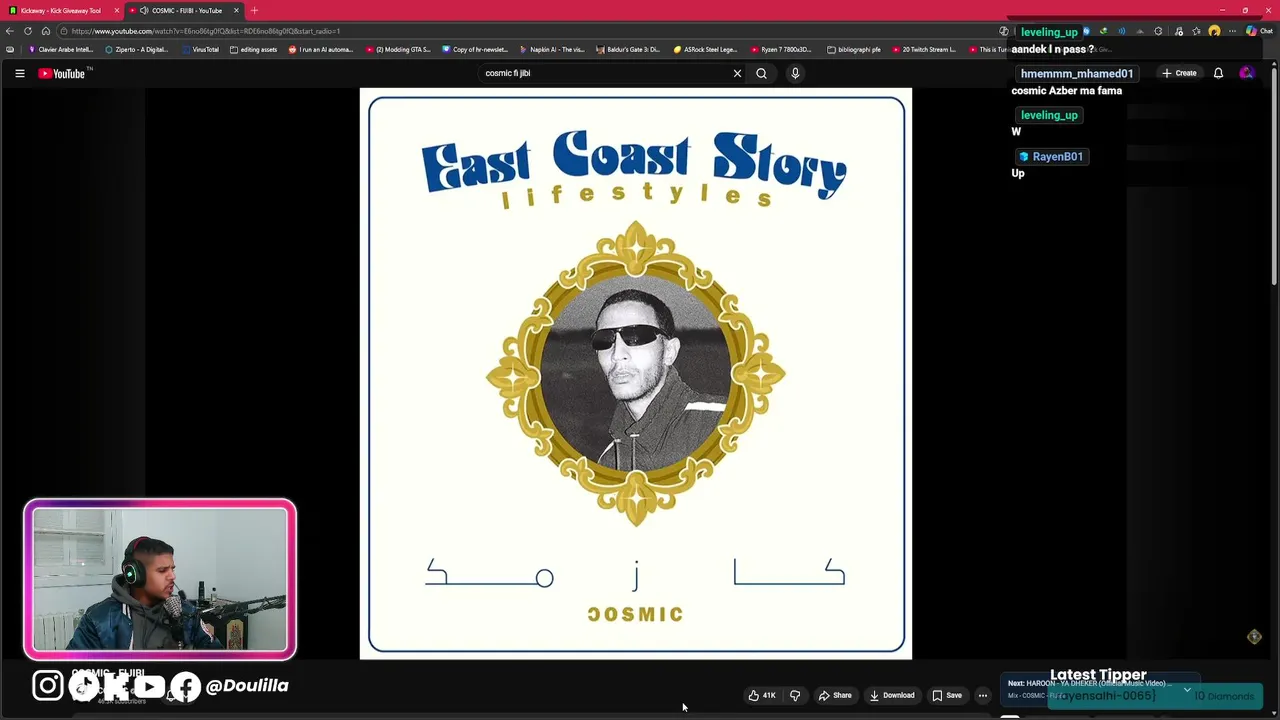Open Copy of hr-newslet... bookmark
The width and height of the screenshot is (1280, 720).
pos(475,49)
